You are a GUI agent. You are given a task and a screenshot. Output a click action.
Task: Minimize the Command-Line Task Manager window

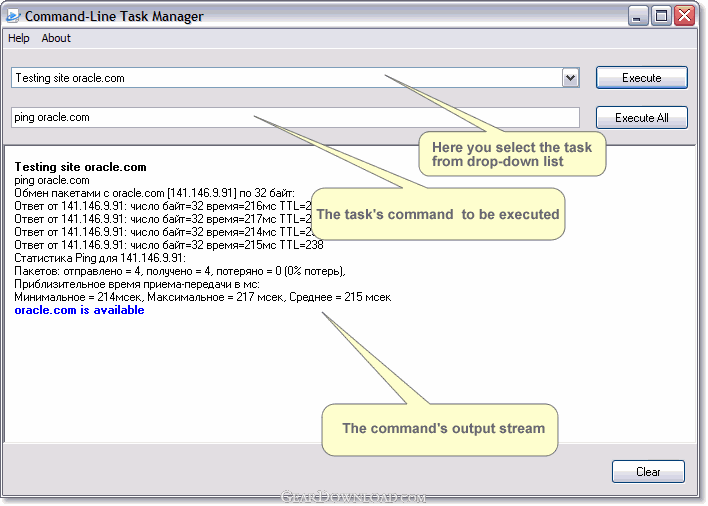click(x=638, y=16)
